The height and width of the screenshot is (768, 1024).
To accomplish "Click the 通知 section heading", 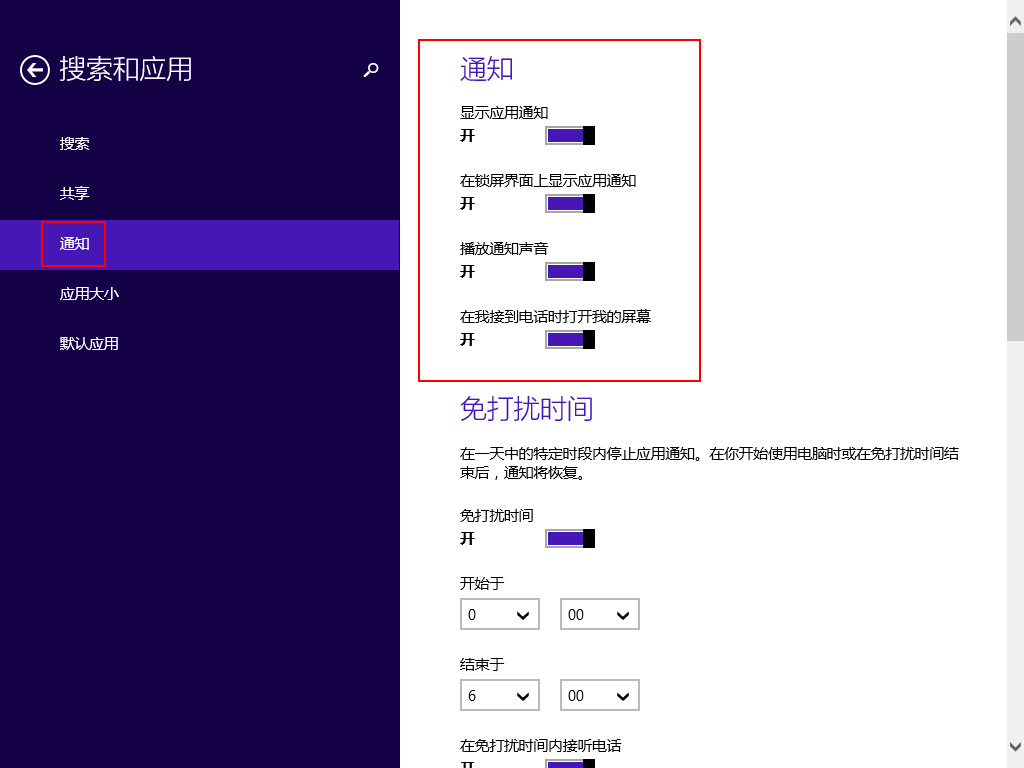I will [x=487, y=69].
